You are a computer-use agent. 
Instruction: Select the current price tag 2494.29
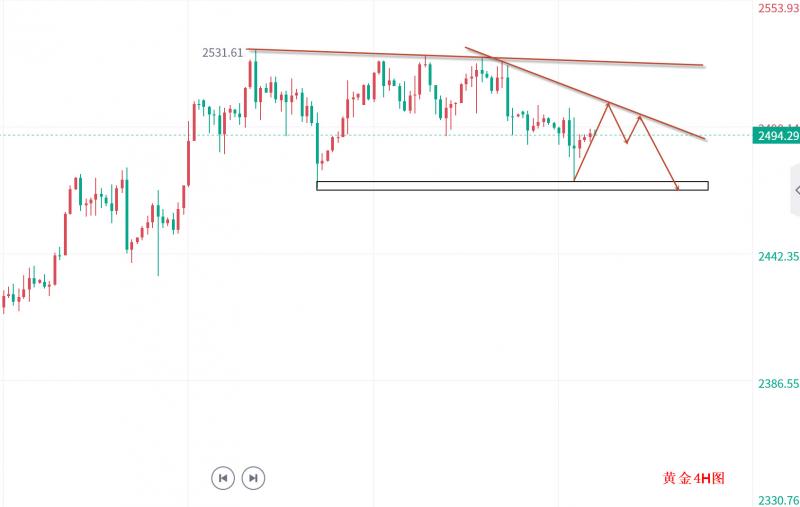point(776,136)
